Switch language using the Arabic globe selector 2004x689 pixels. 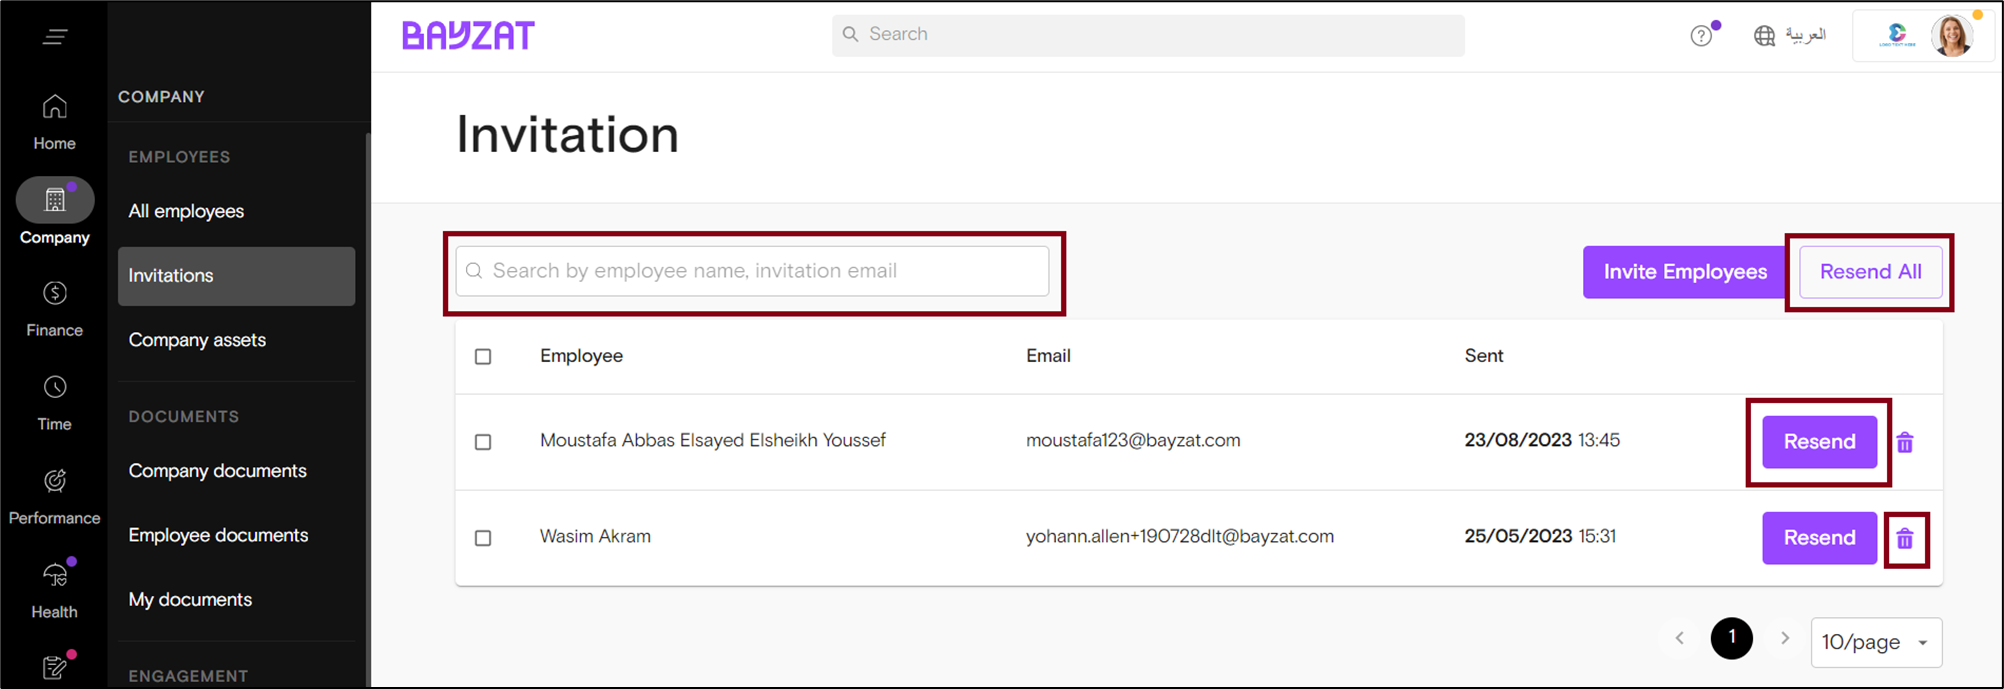[x=1790, y=35]
